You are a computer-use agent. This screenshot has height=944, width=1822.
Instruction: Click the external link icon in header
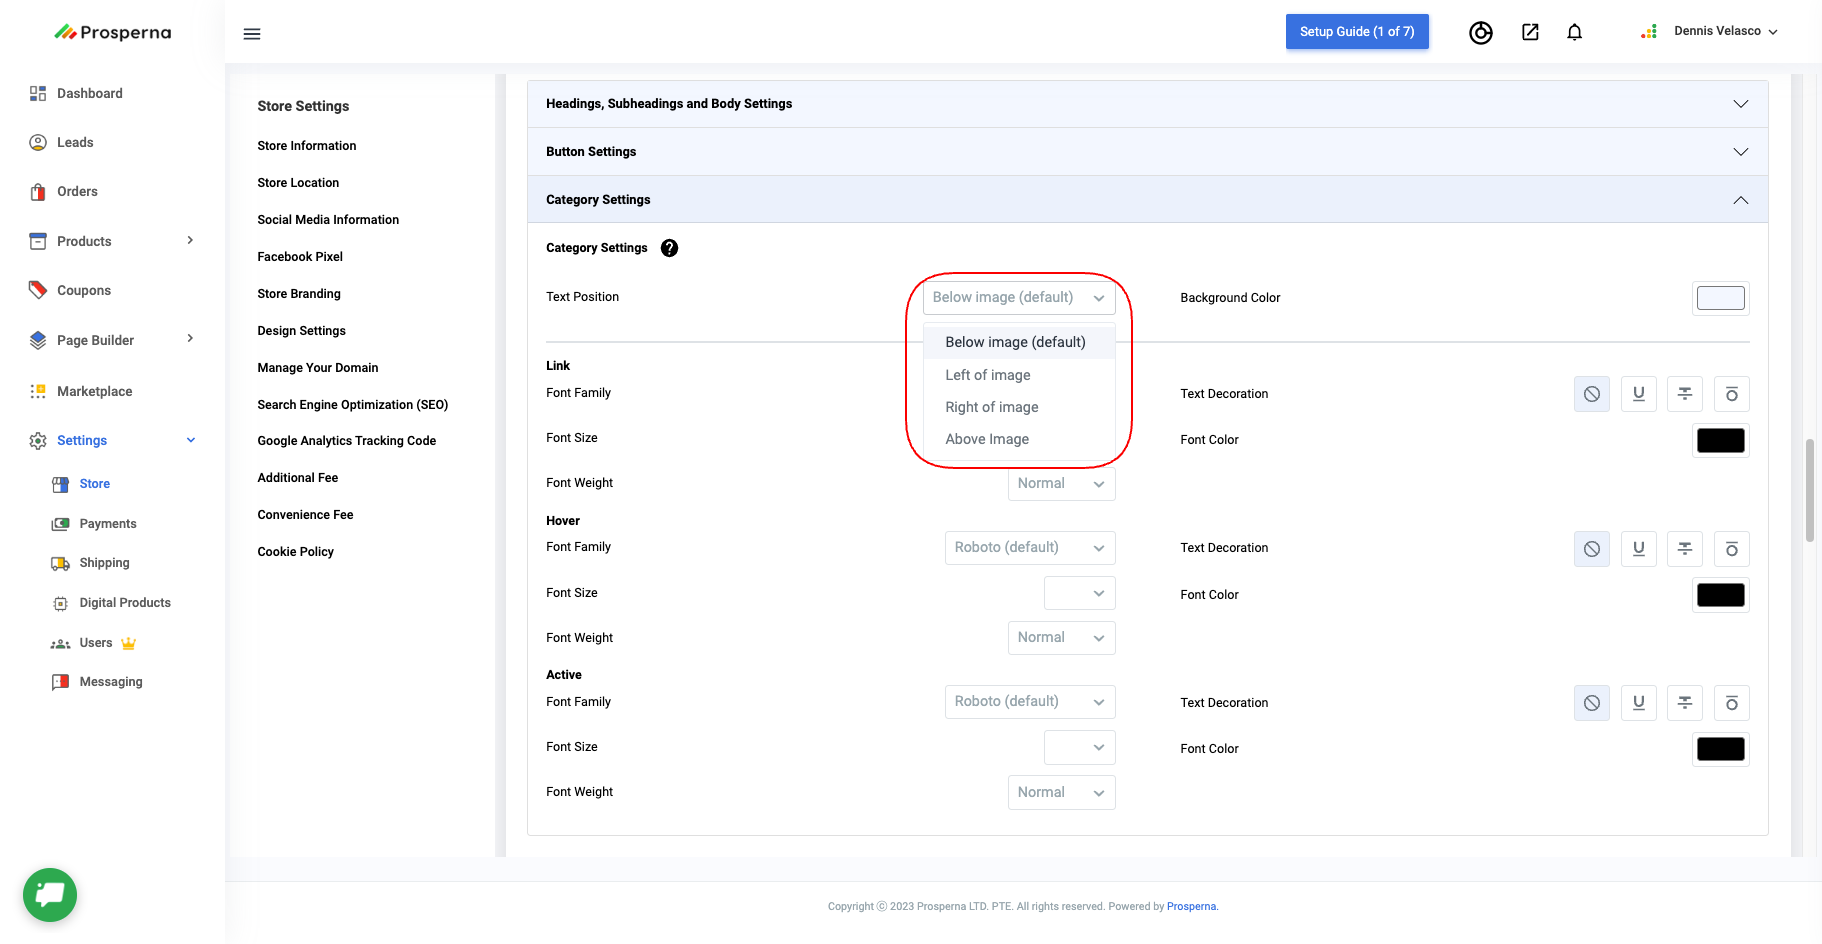pyautogui.click(x=1530, y=33)
